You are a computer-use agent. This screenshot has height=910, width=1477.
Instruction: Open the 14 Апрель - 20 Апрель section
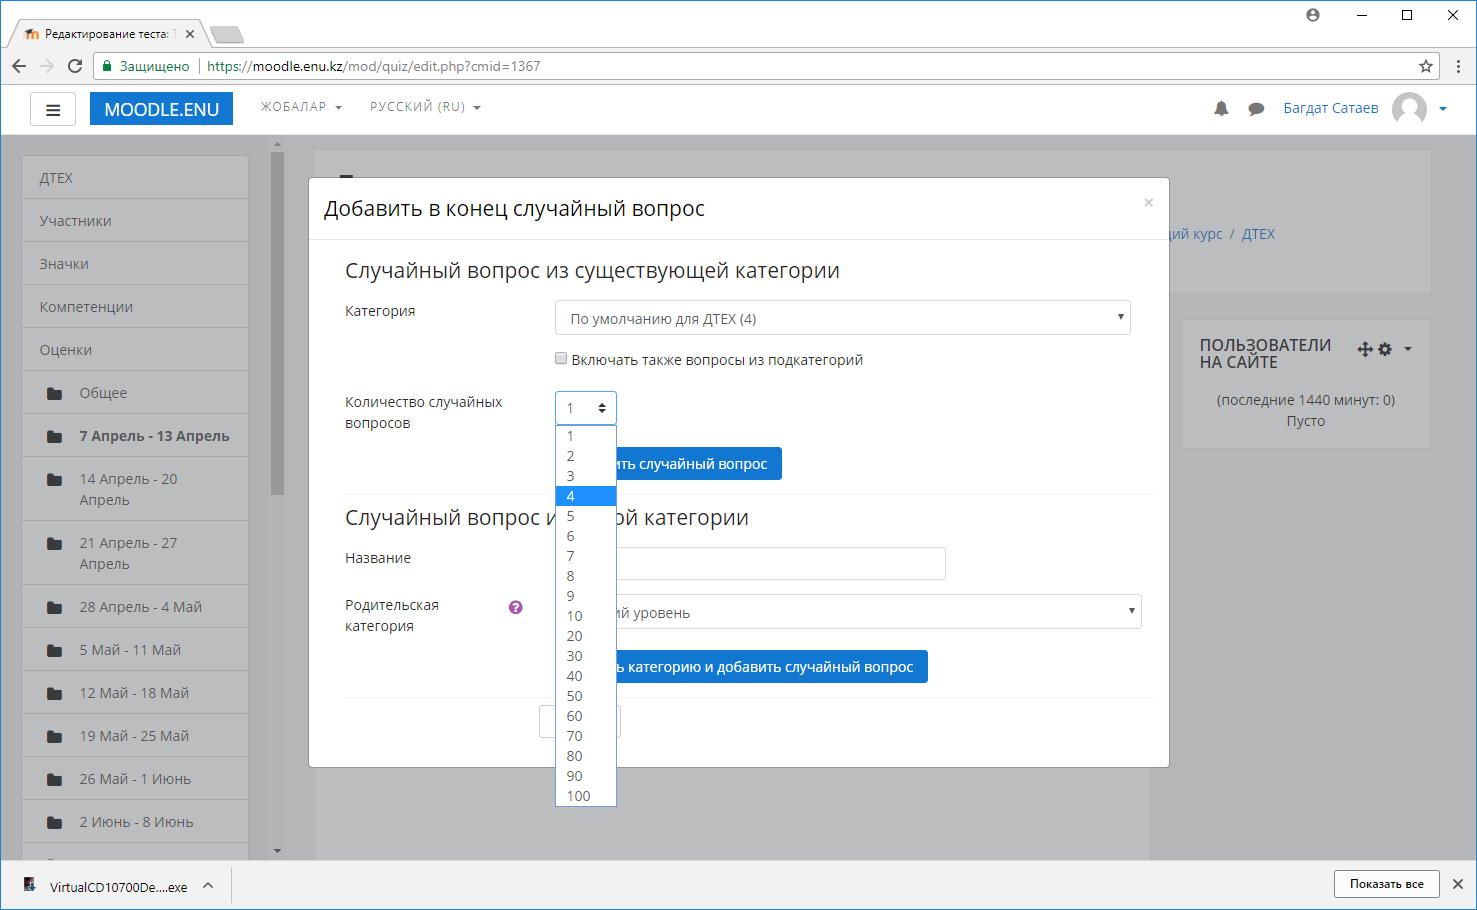136,489
